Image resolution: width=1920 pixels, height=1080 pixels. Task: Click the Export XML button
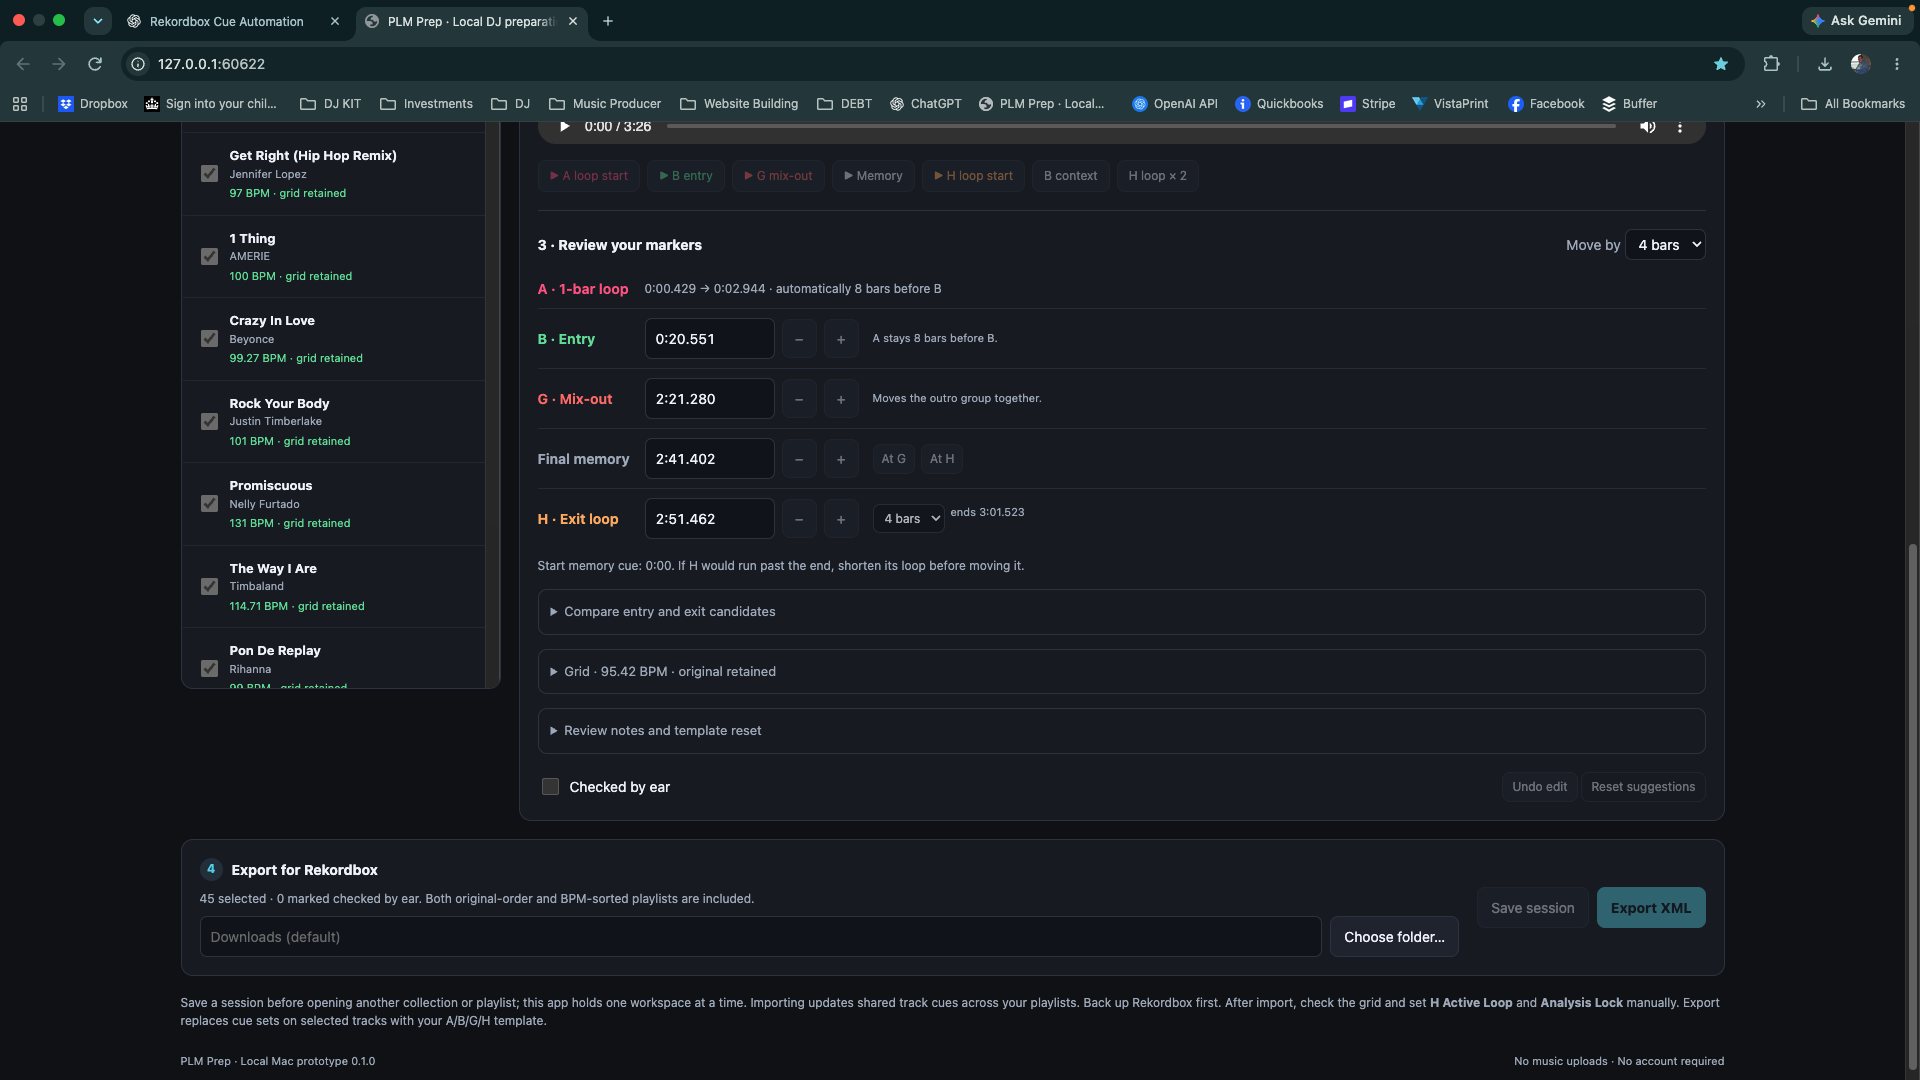(1651, 908)
